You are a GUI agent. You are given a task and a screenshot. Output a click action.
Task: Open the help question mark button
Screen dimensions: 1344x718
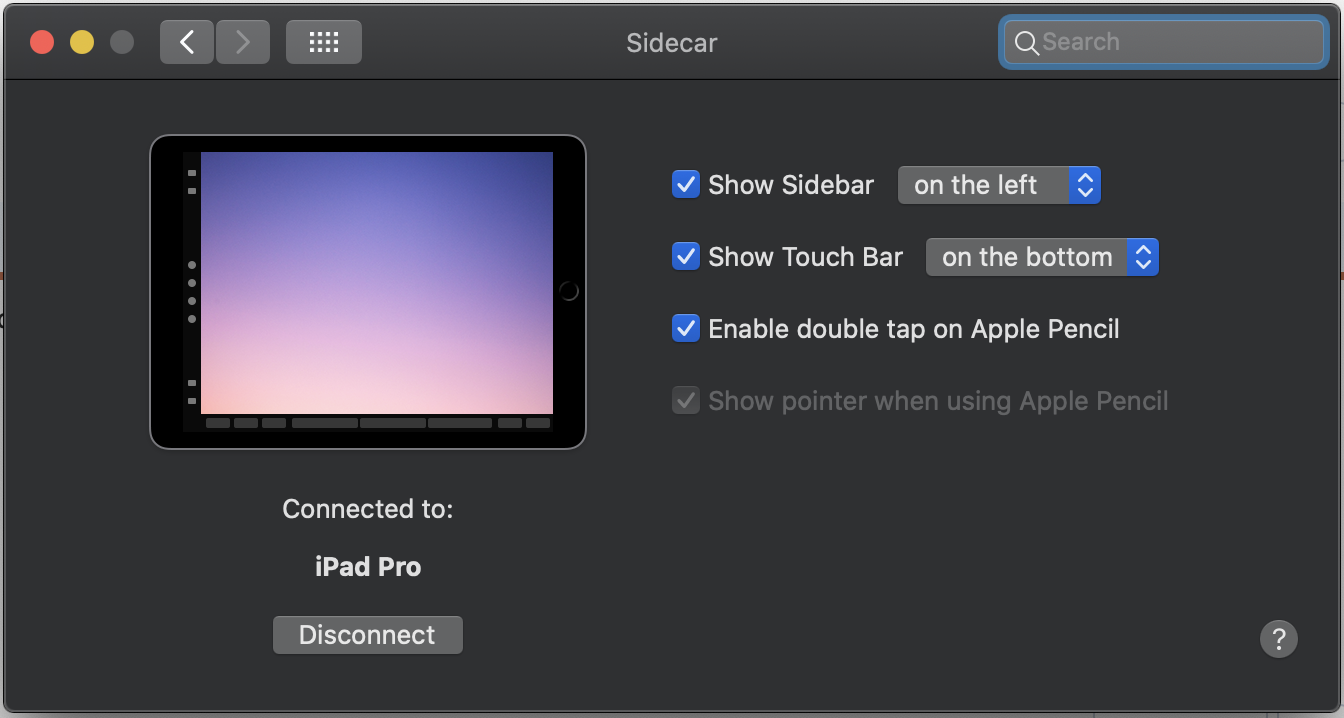[1278, 638]
